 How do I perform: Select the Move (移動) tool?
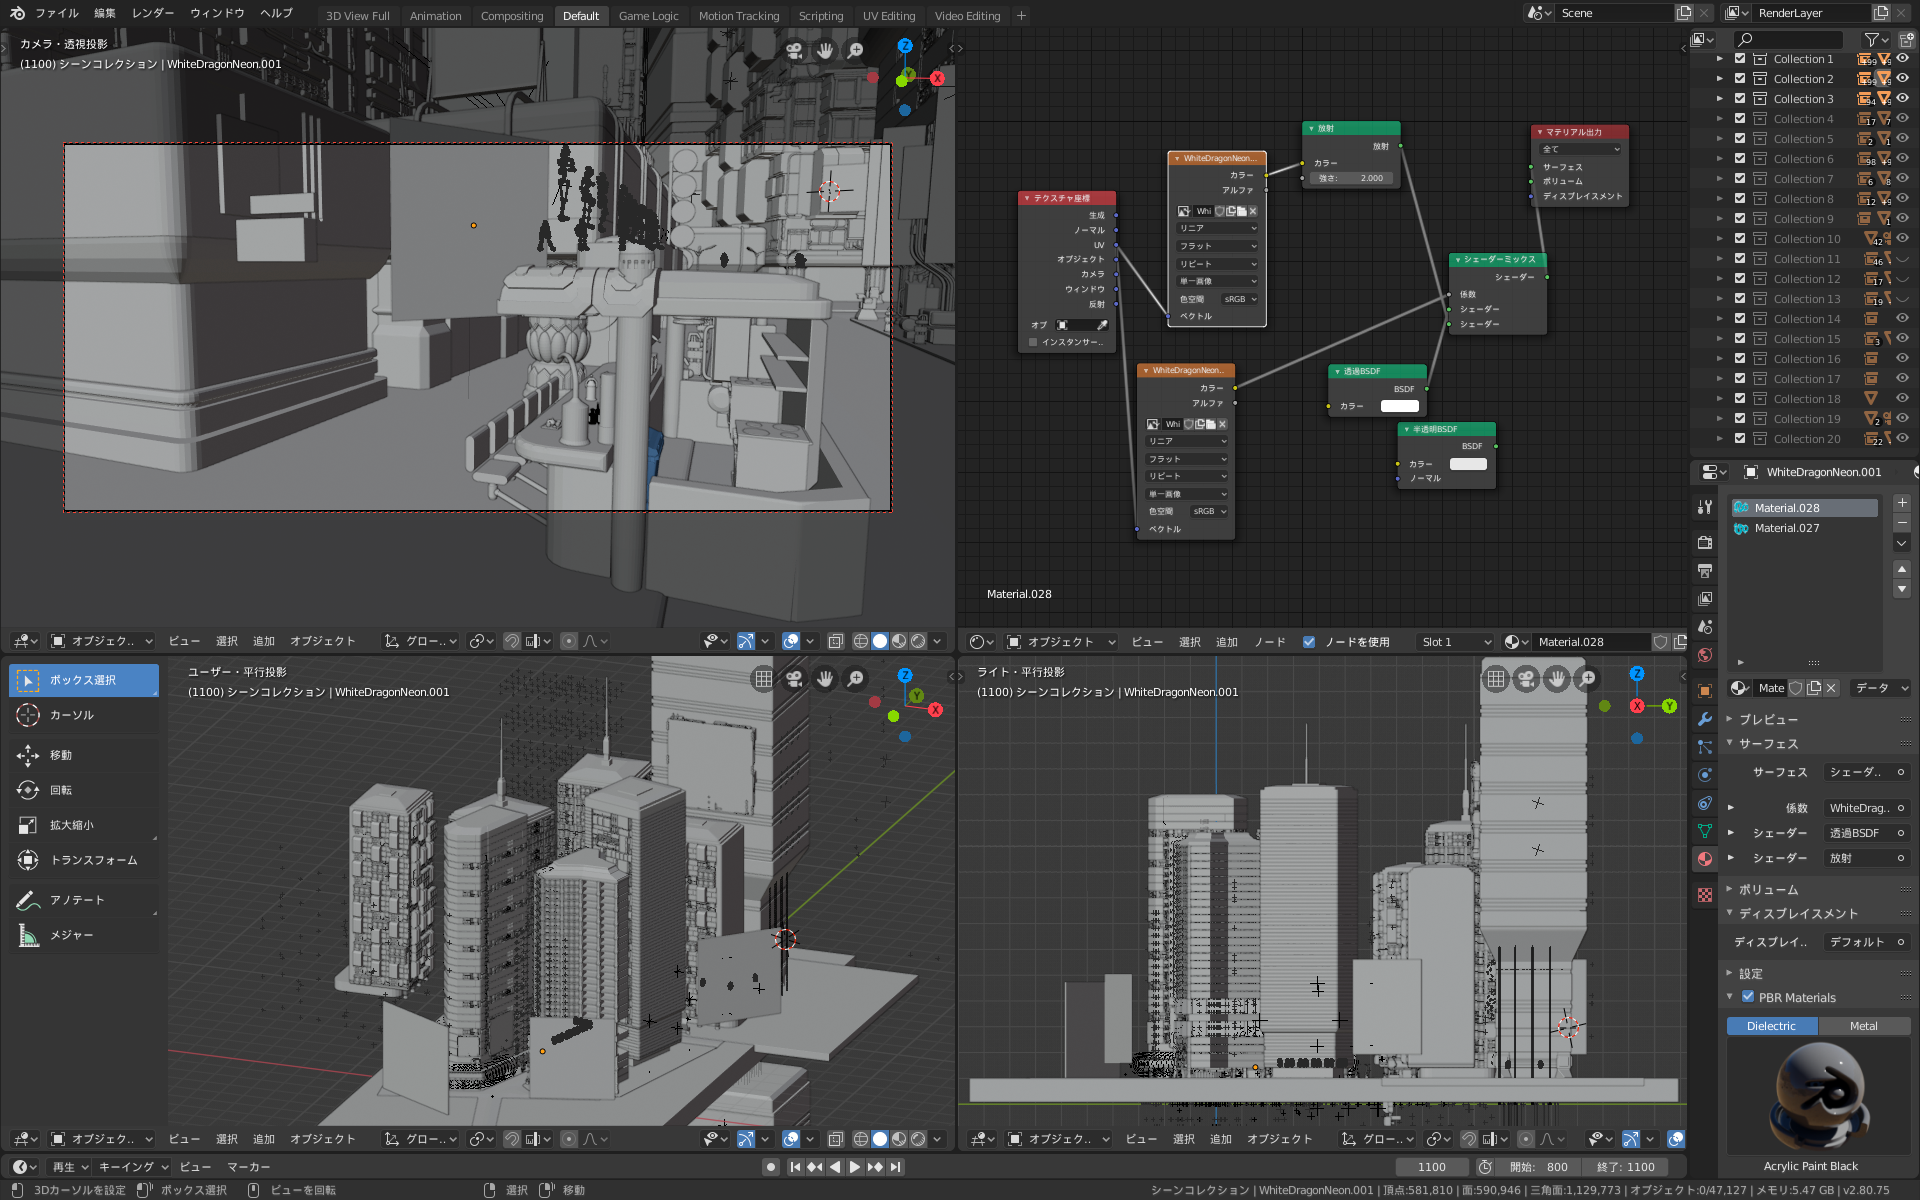click(60, 755)
